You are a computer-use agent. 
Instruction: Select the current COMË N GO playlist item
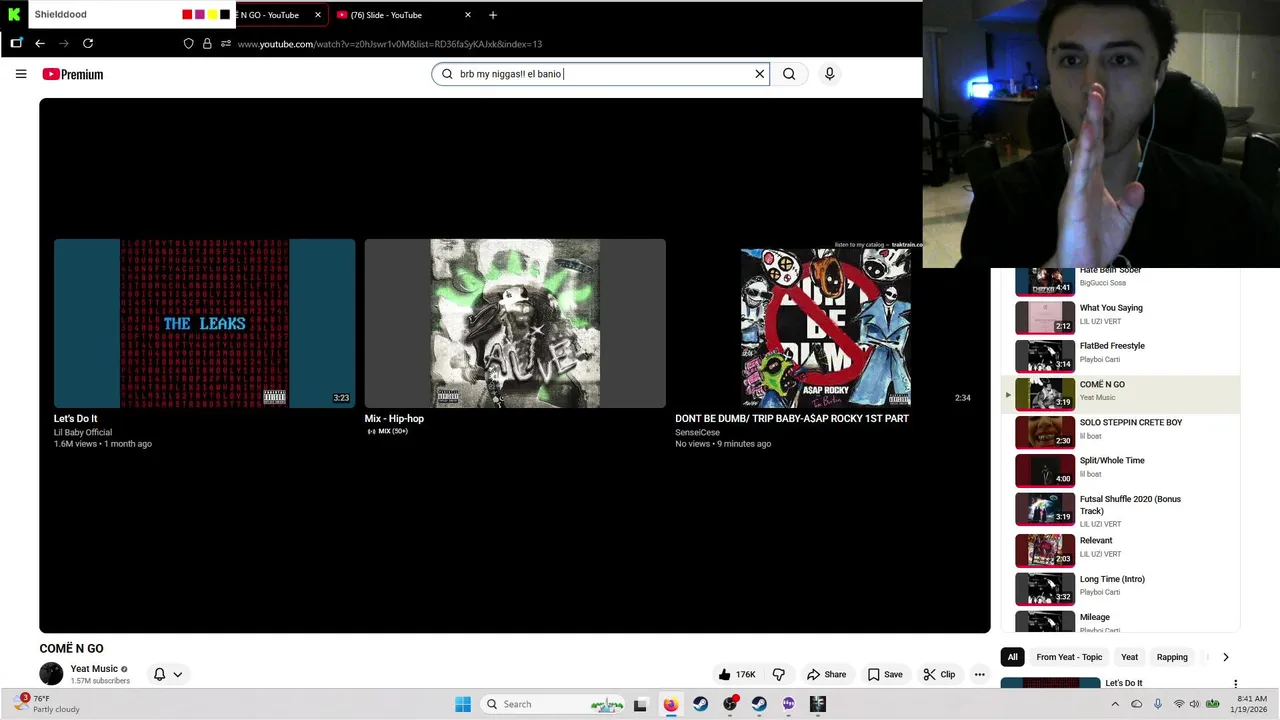pyautogui.click(x=1121, y=394)
